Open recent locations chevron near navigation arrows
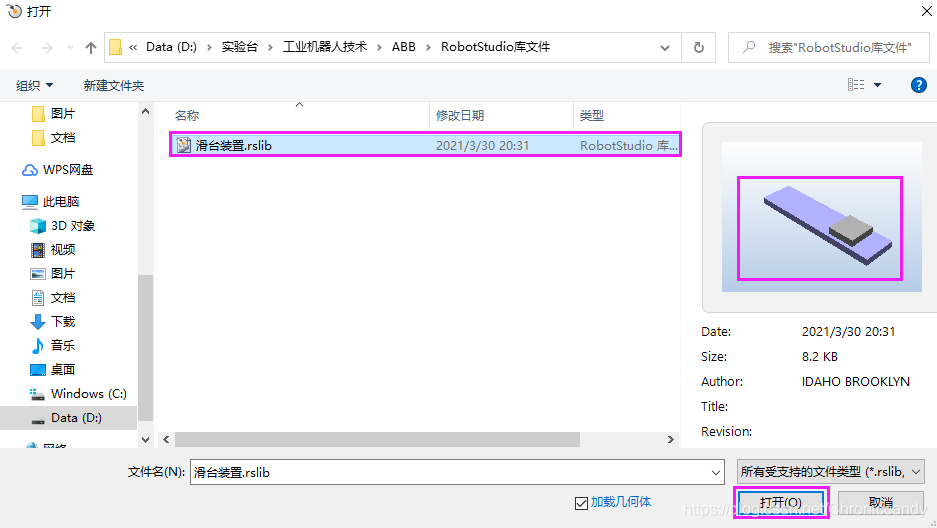Screen dimensions: 937x528 click(x=71, y=48)
